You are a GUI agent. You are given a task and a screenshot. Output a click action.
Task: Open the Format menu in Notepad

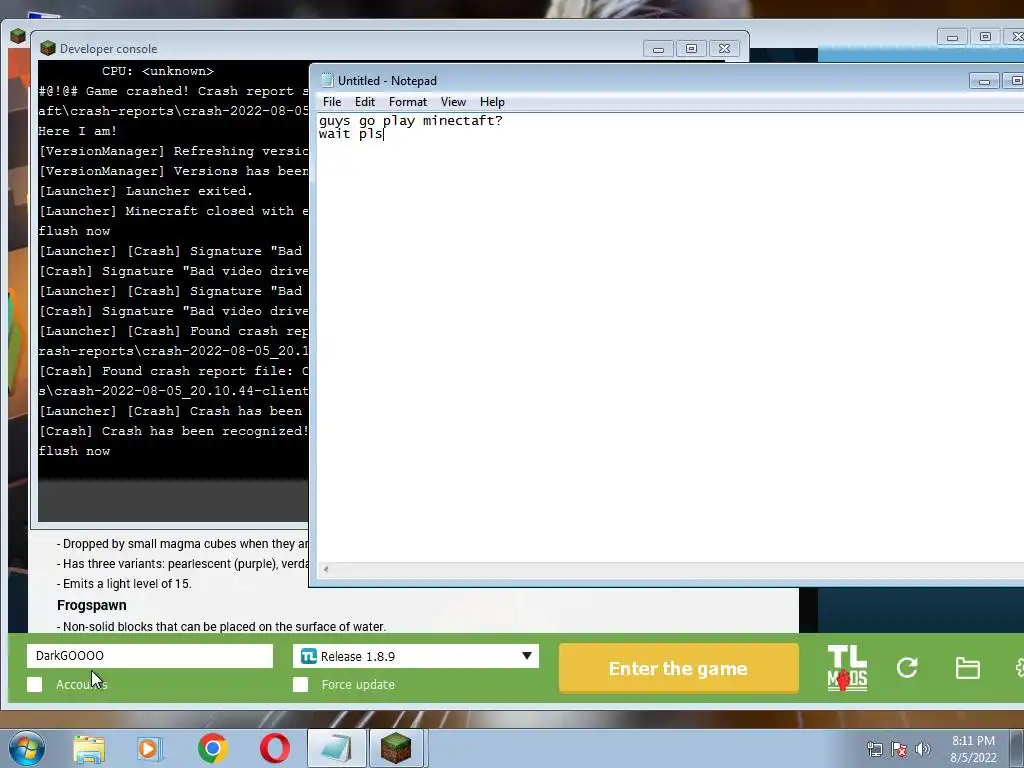click(408, 102)
